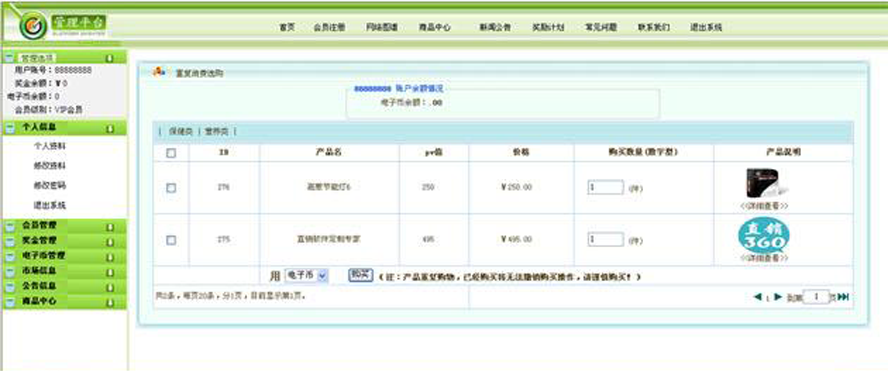Image resolution: width=888 pixels, height=371 pixels.
Task: Expand the 市场信息 section arrow
Action: (110, 272)
